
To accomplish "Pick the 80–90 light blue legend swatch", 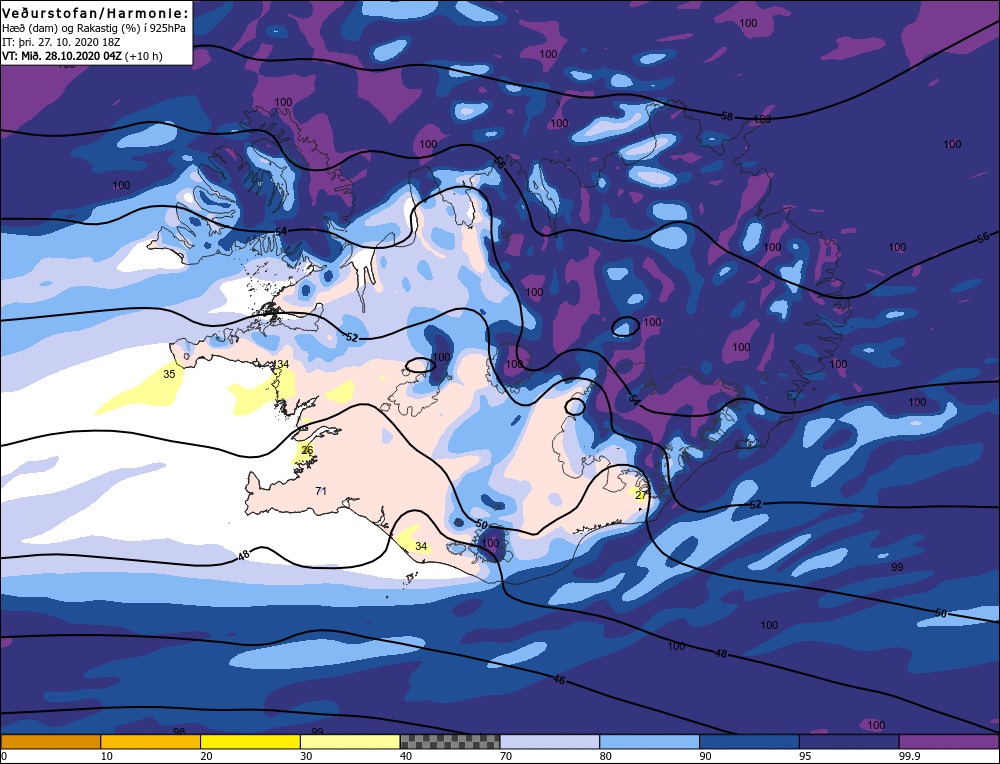I will (649, 741).
